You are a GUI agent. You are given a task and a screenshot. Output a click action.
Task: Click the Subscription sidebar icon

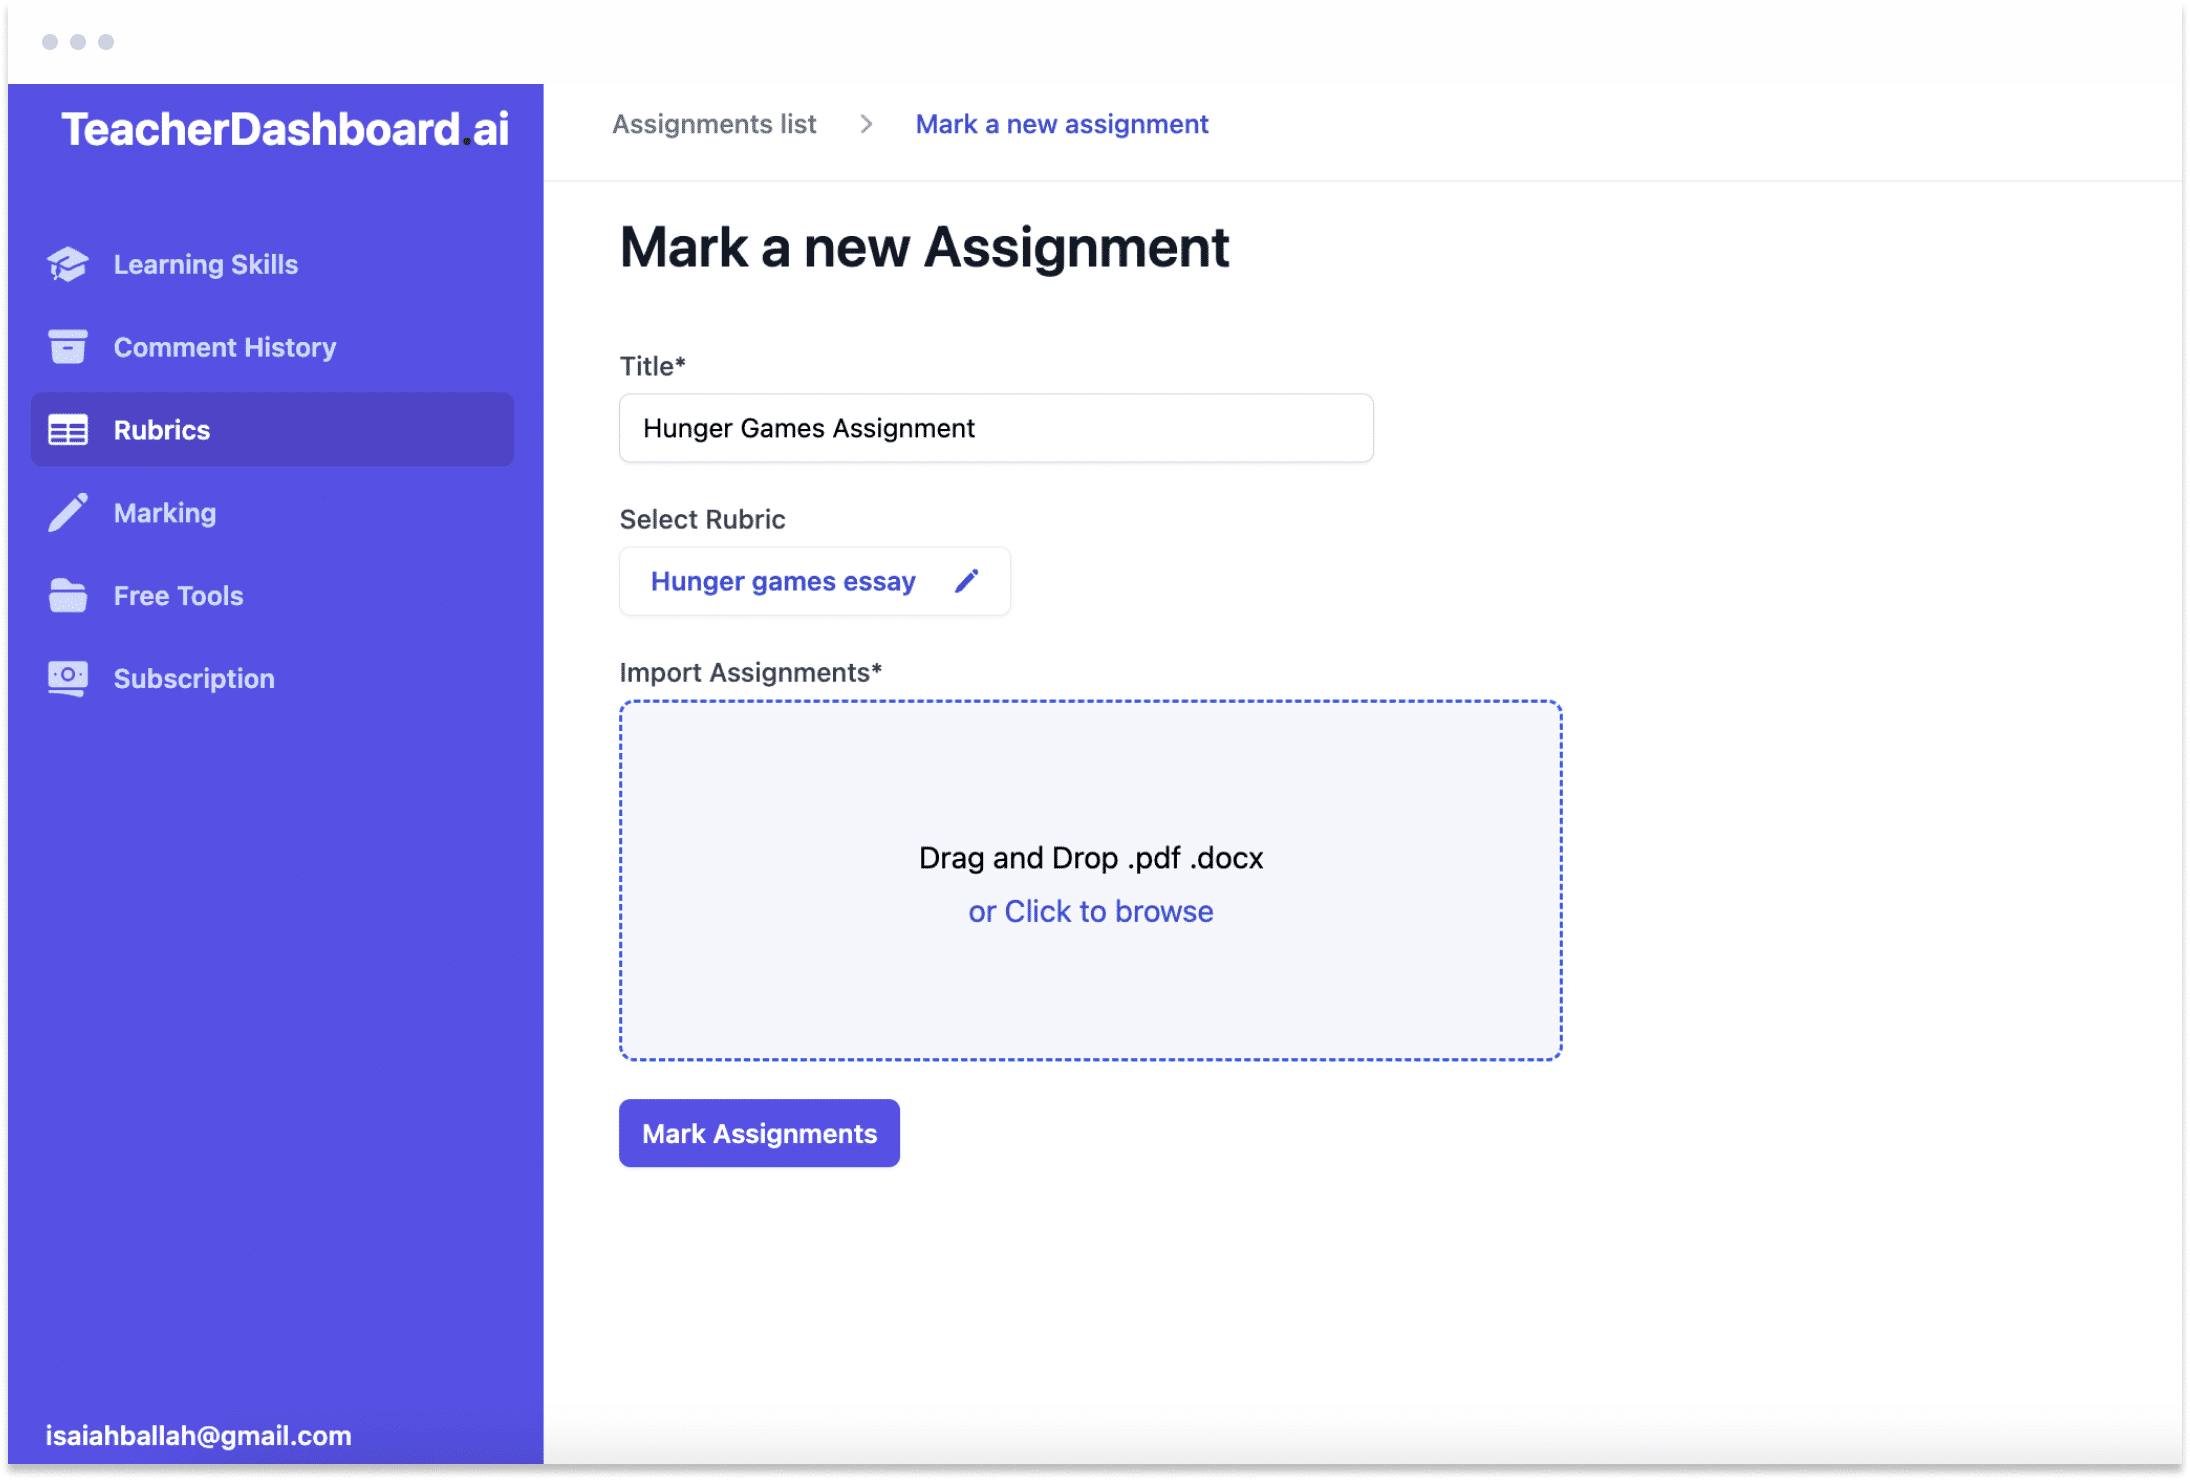pos(68,677)
